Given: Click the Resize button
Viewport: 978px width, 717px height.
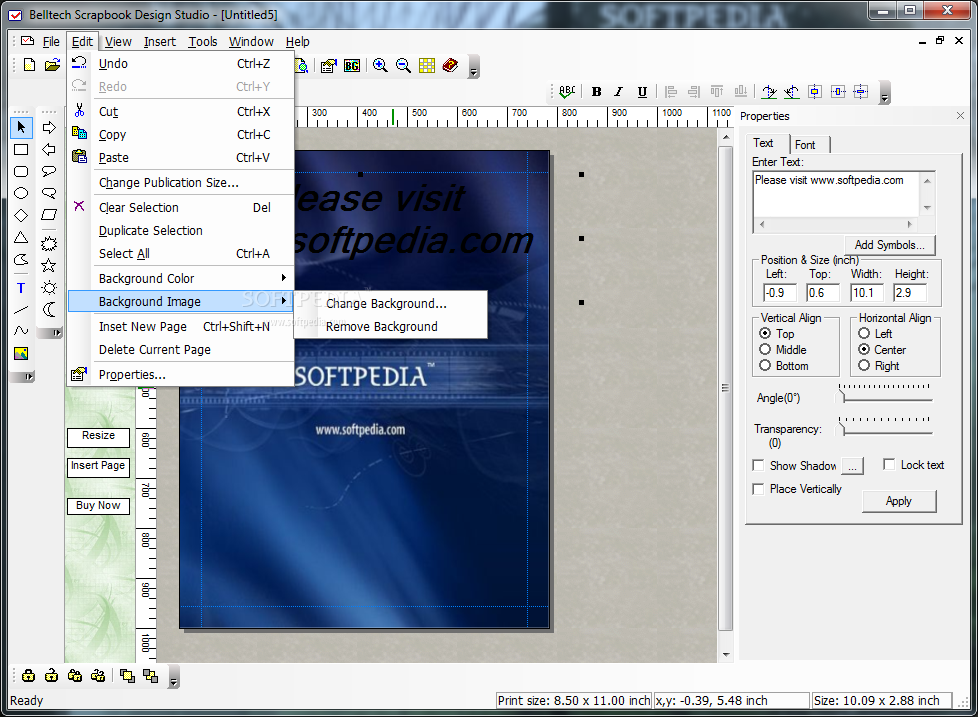Looking at the screenshot, I should pyautogui.click(x=99, y=436).
